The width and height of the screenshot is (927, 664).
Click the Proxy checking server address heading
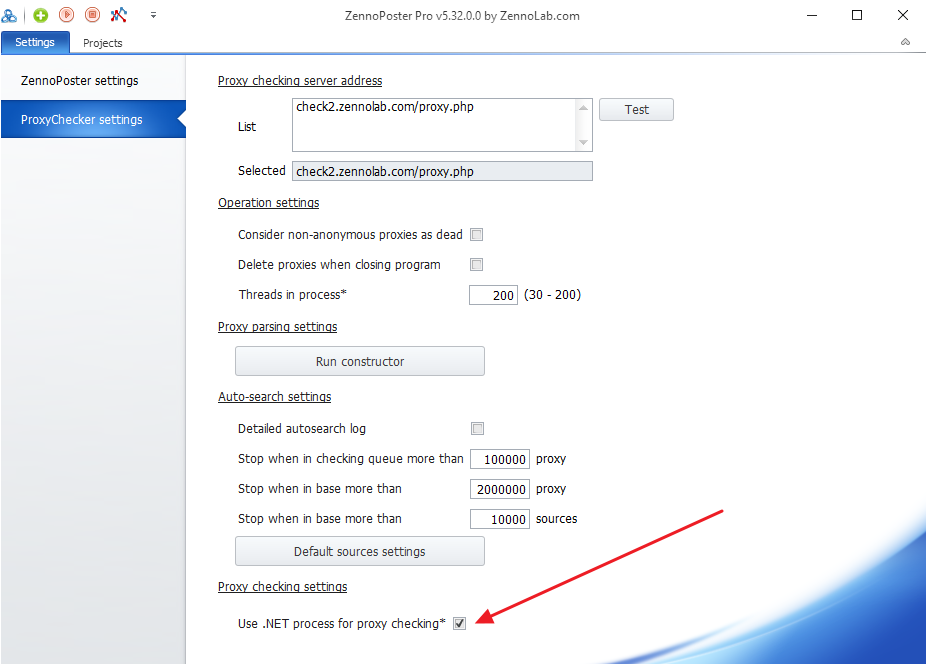tap(300, 80)
